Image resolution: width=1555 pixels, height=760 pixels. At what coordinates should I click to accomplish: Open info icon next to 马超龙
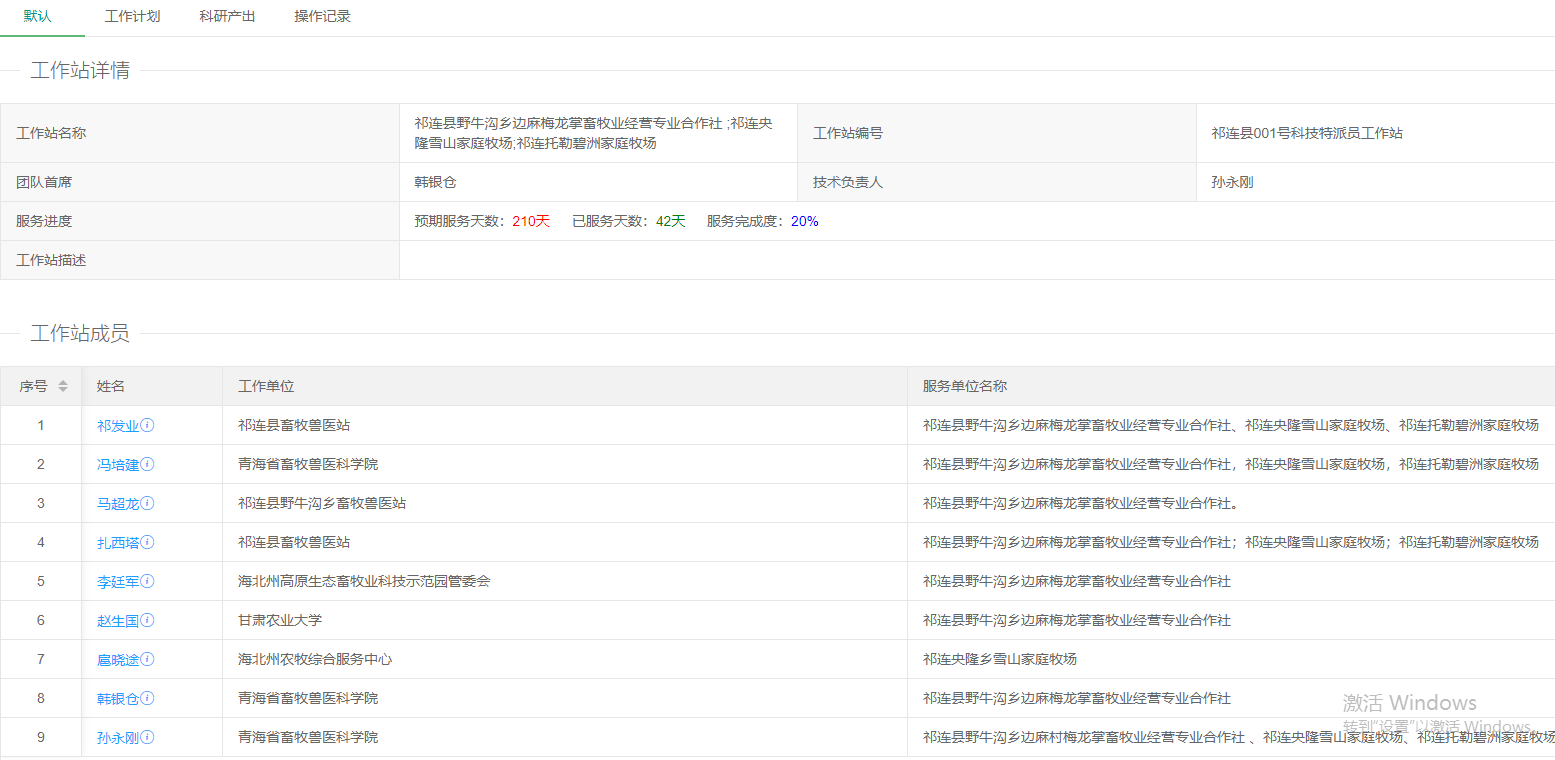coord(147,503)
